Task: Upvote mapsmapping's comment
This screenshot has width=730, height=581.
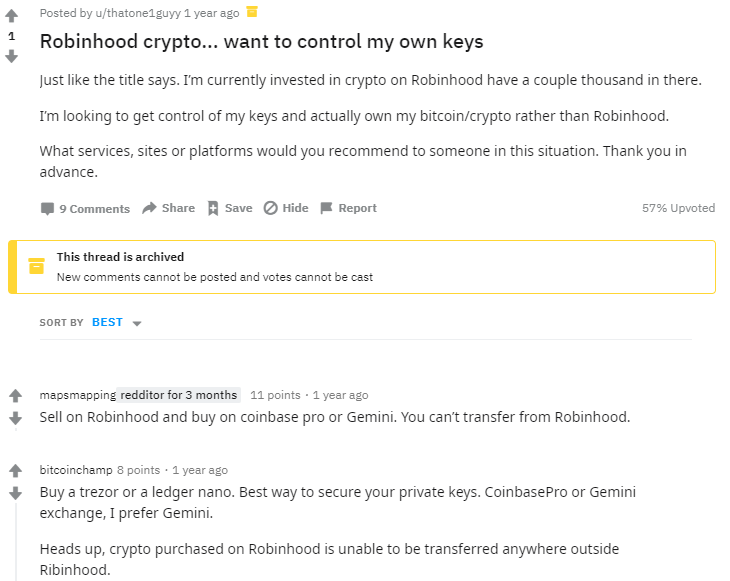Action: coord(15,396)
